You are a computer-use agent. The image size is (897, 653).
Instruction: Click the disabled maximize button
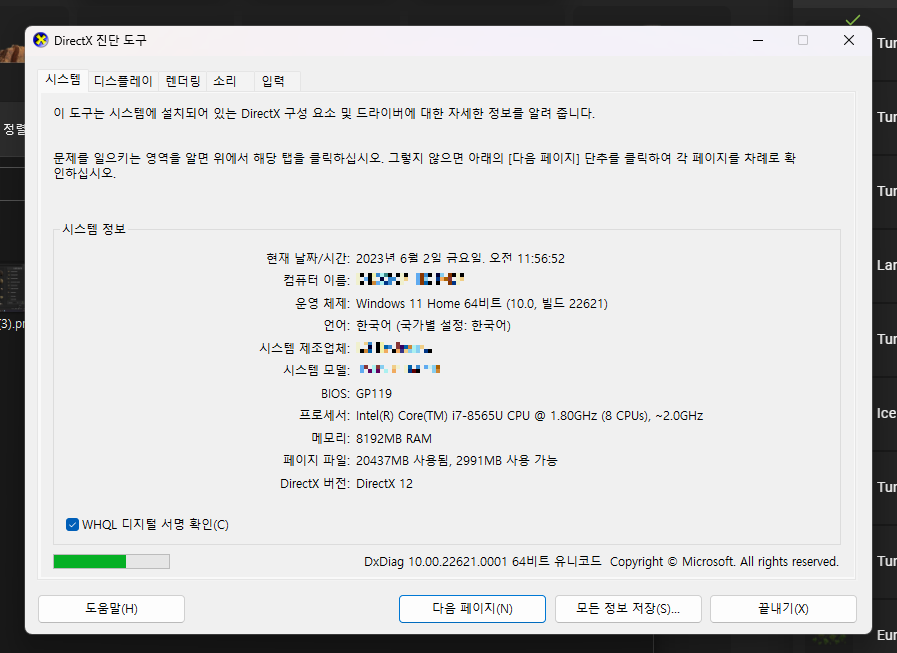tap(803, 40)
